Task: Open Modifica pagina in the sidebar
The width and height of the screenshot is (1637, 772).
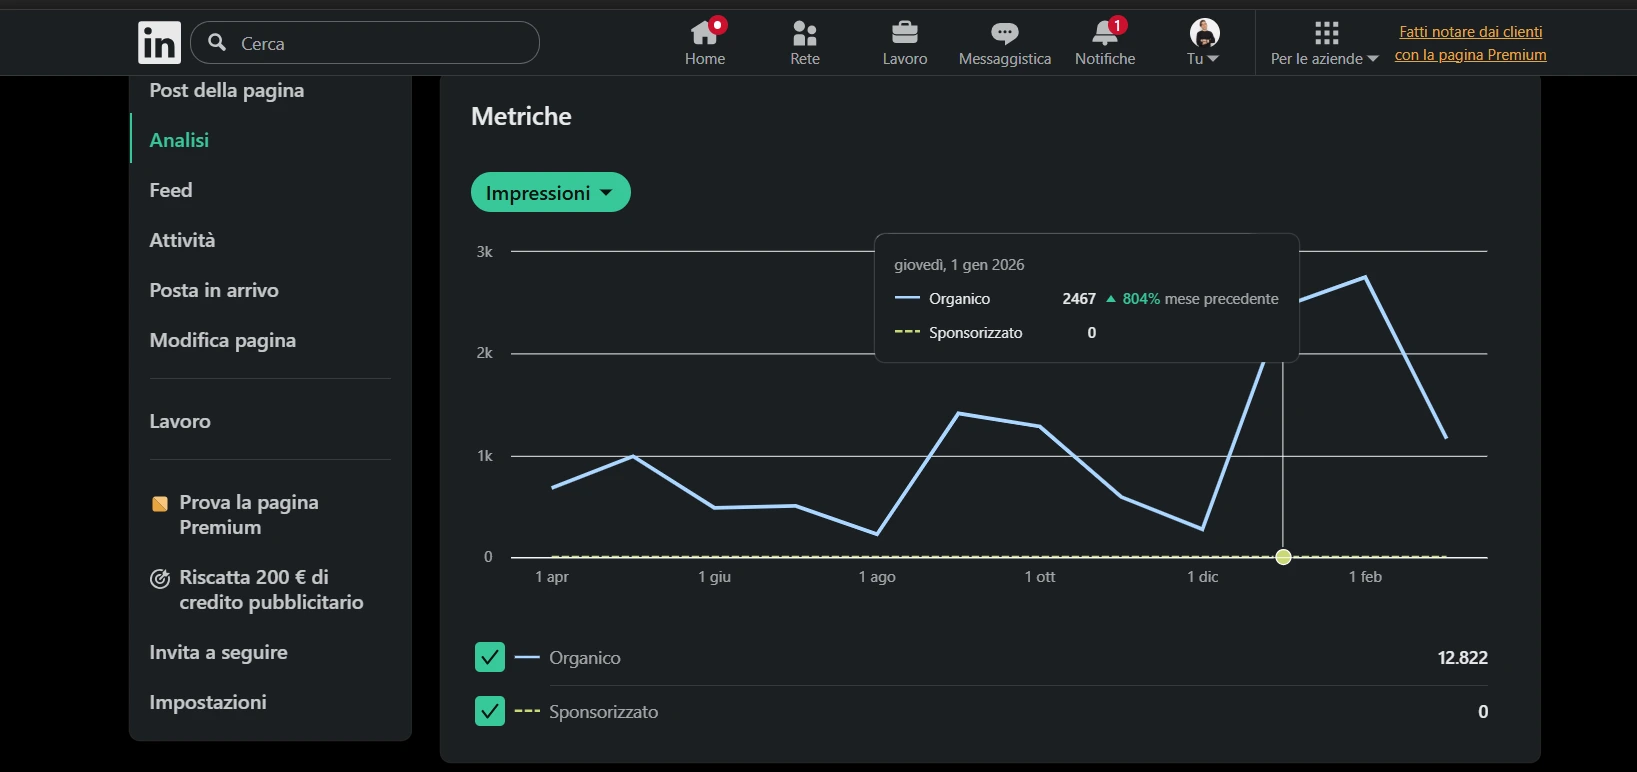Action: pos(222,340)
